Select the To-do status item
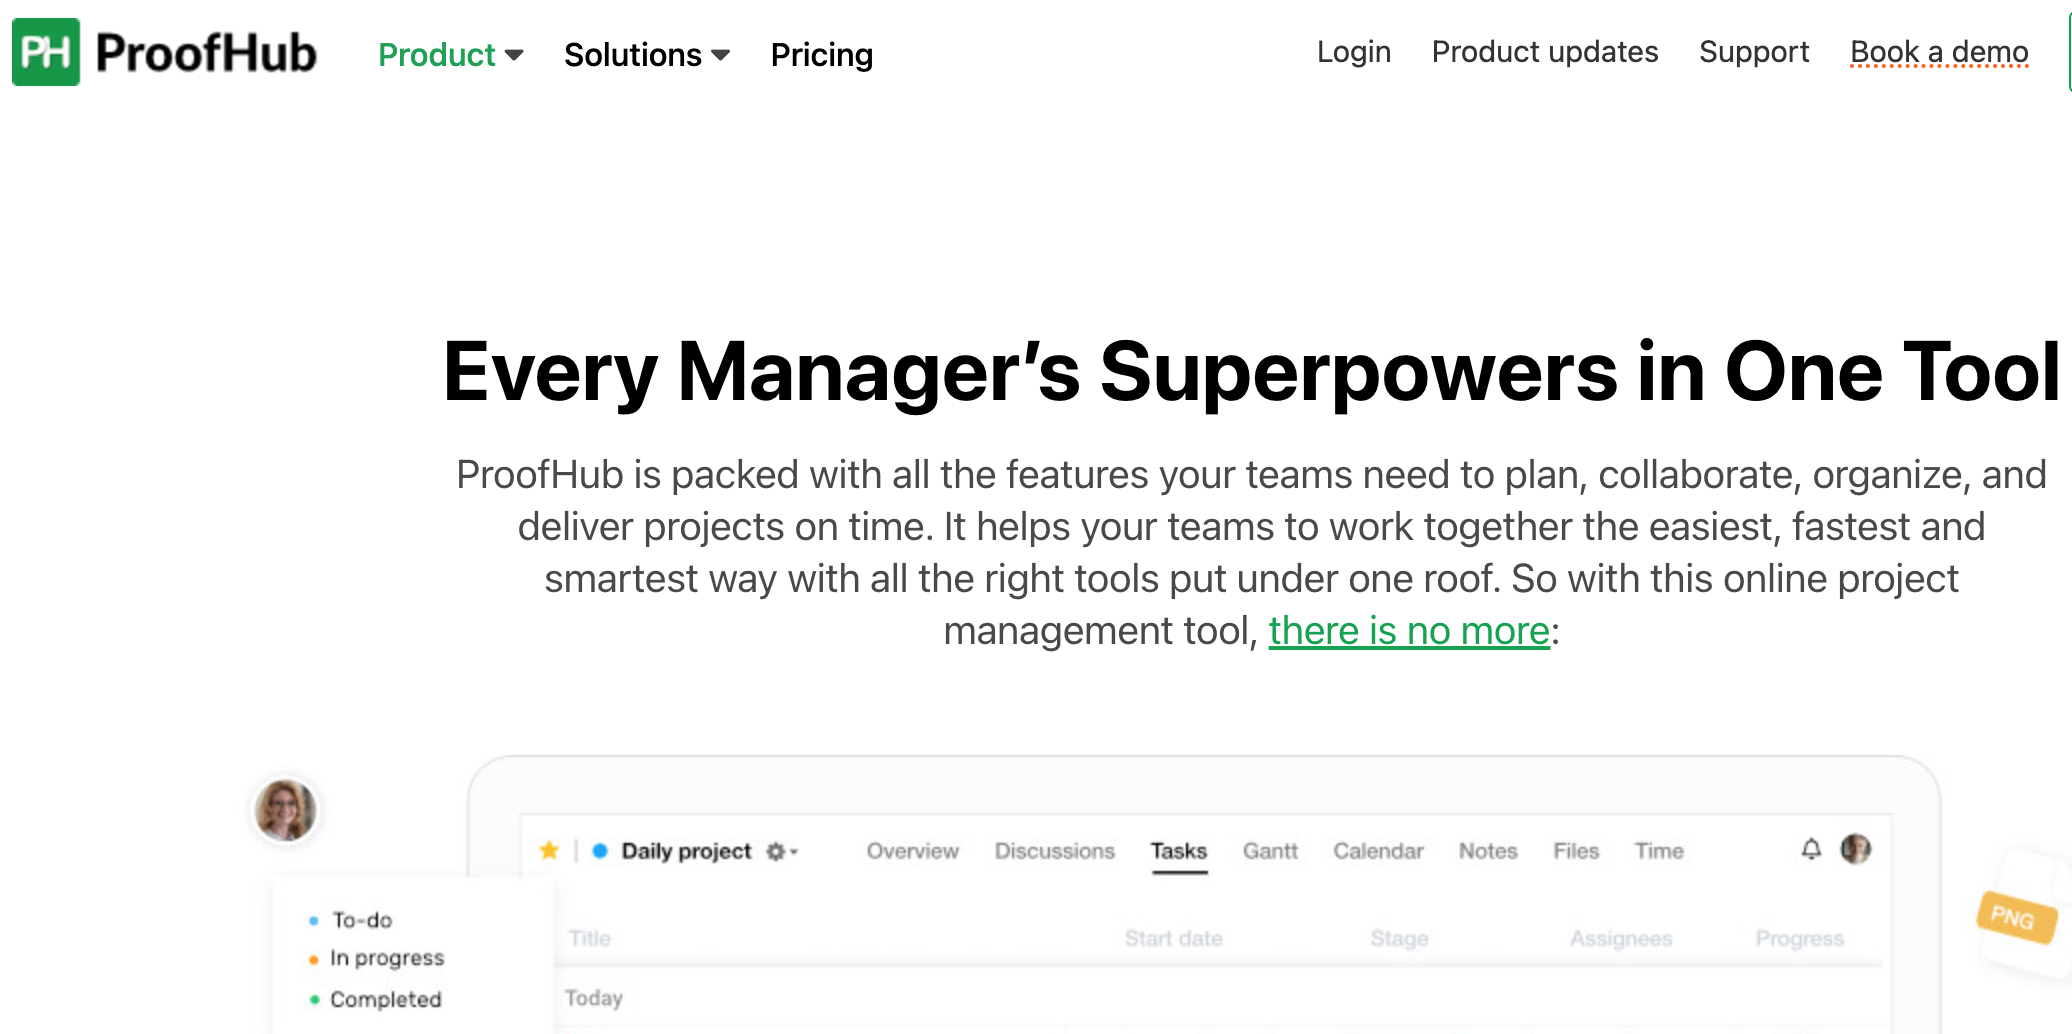This screenshot has height=1034, width=2072. pyautogui.click(x=351, y=920)
